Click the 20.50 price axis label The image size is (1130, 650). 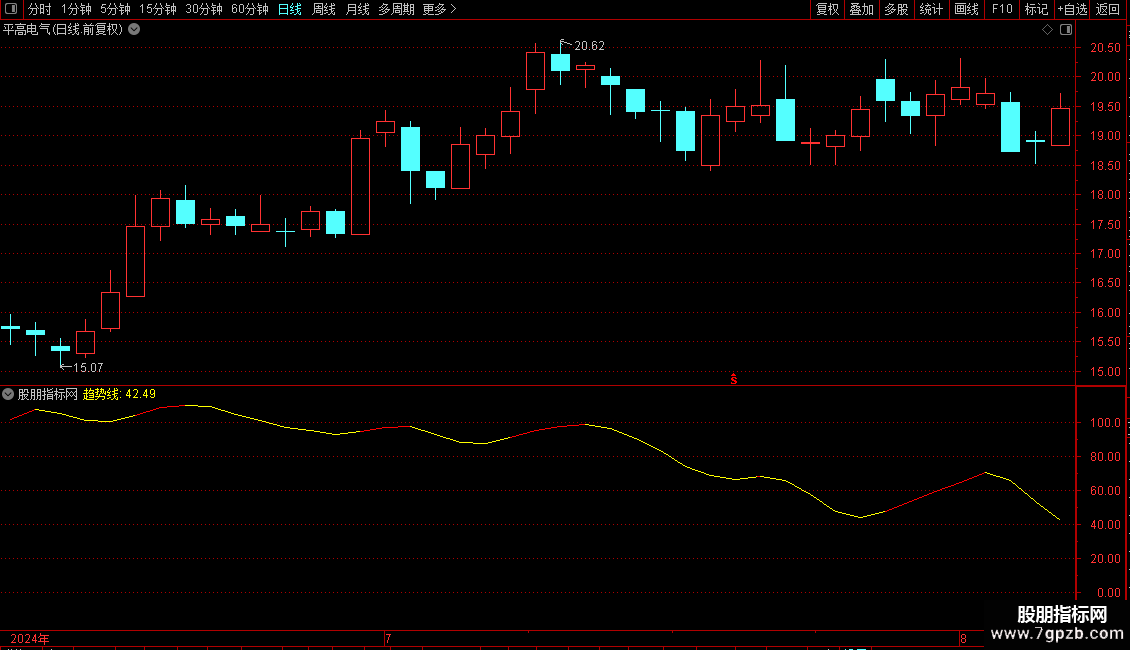[1105, 48]
